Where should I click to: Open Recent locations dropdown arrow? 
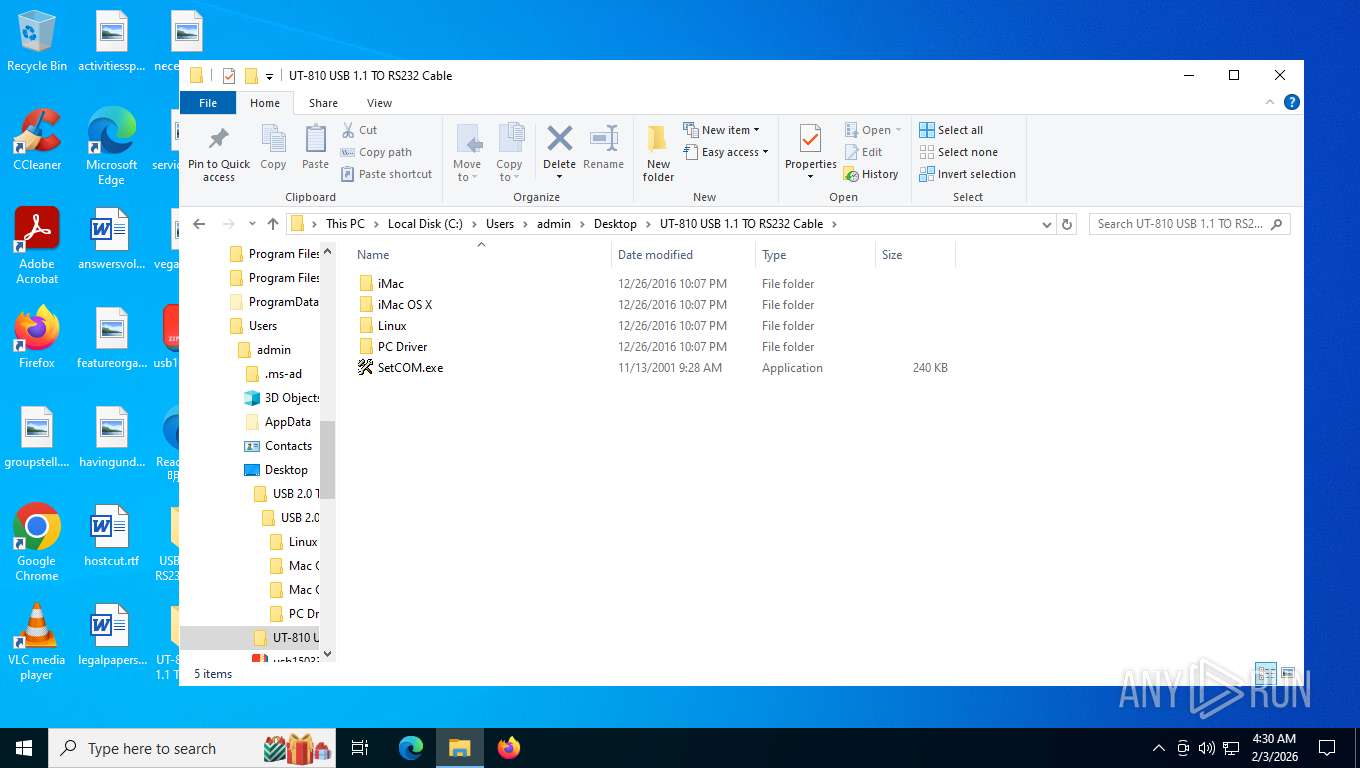250,224
